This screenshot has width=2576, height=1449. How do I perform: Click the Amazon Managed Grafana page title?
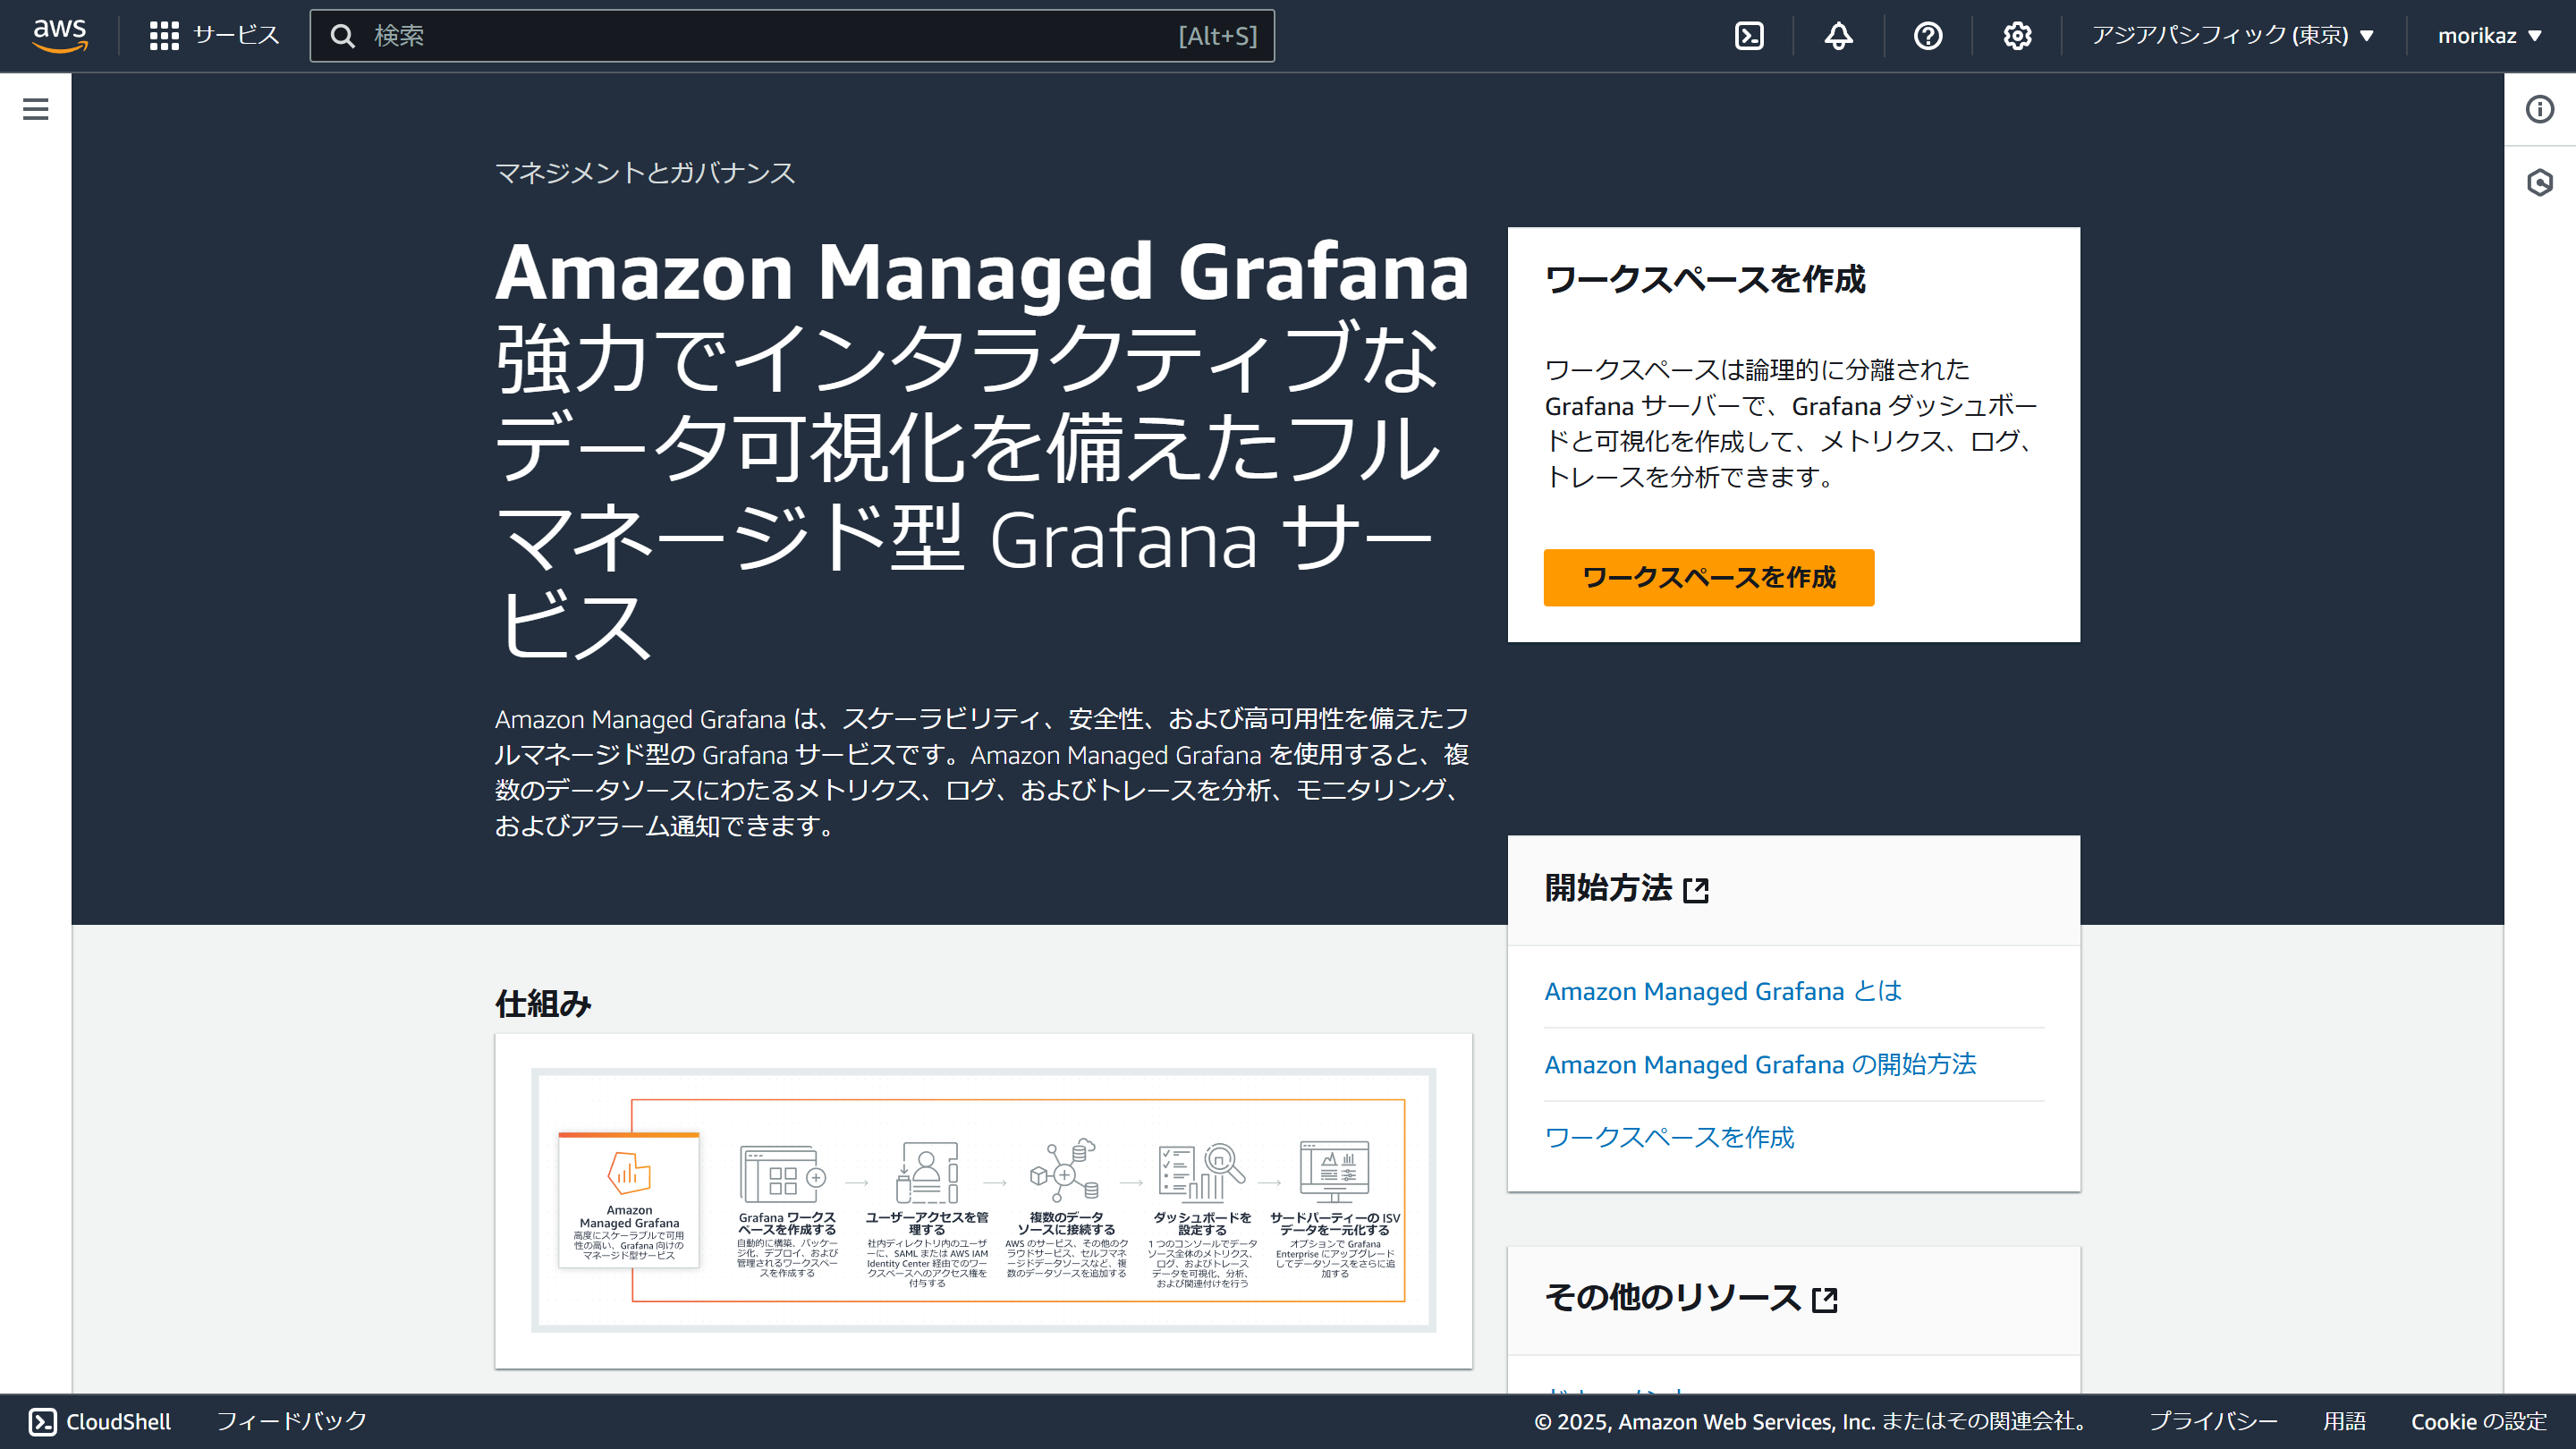coord(982,271)
